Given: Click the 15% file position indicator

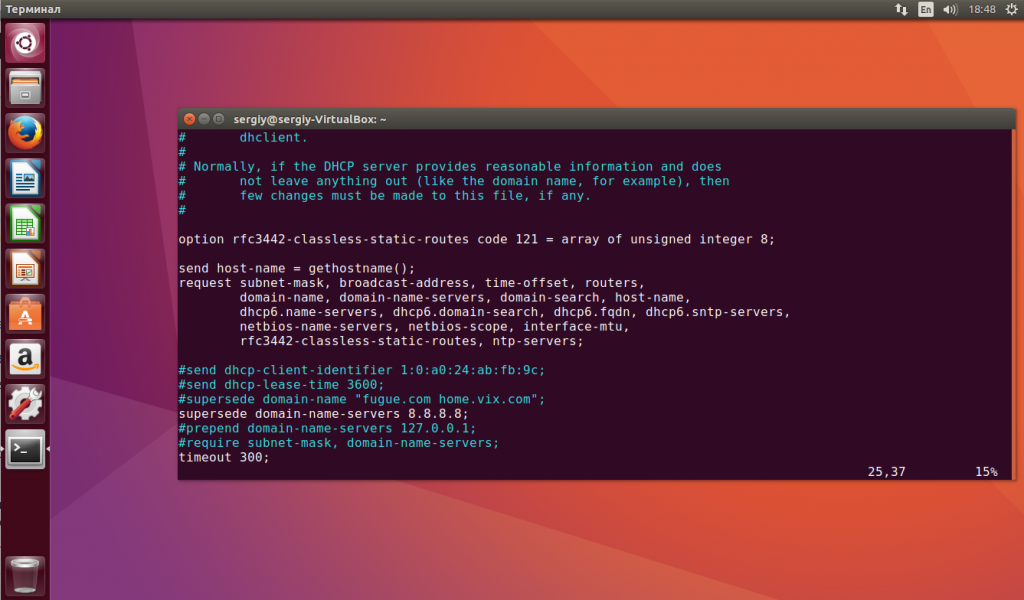Looking at the screenshot, I should [986, 472].
